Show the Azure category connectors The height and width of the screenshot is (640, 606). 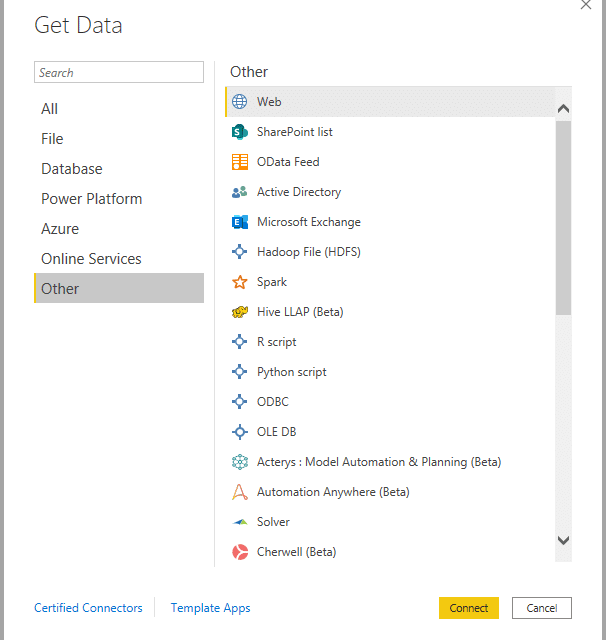coord(60,229)
